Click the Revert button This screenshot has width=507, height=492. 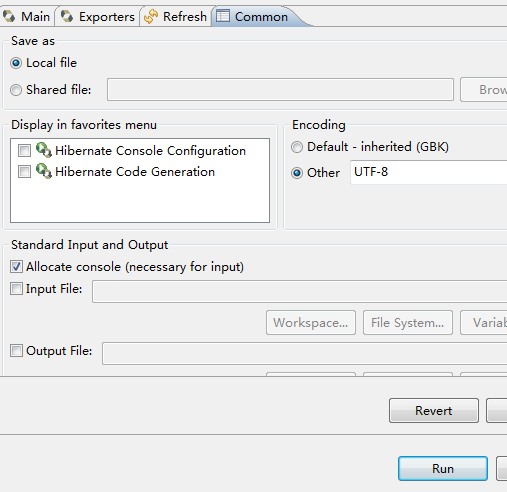tap(434, 411)
